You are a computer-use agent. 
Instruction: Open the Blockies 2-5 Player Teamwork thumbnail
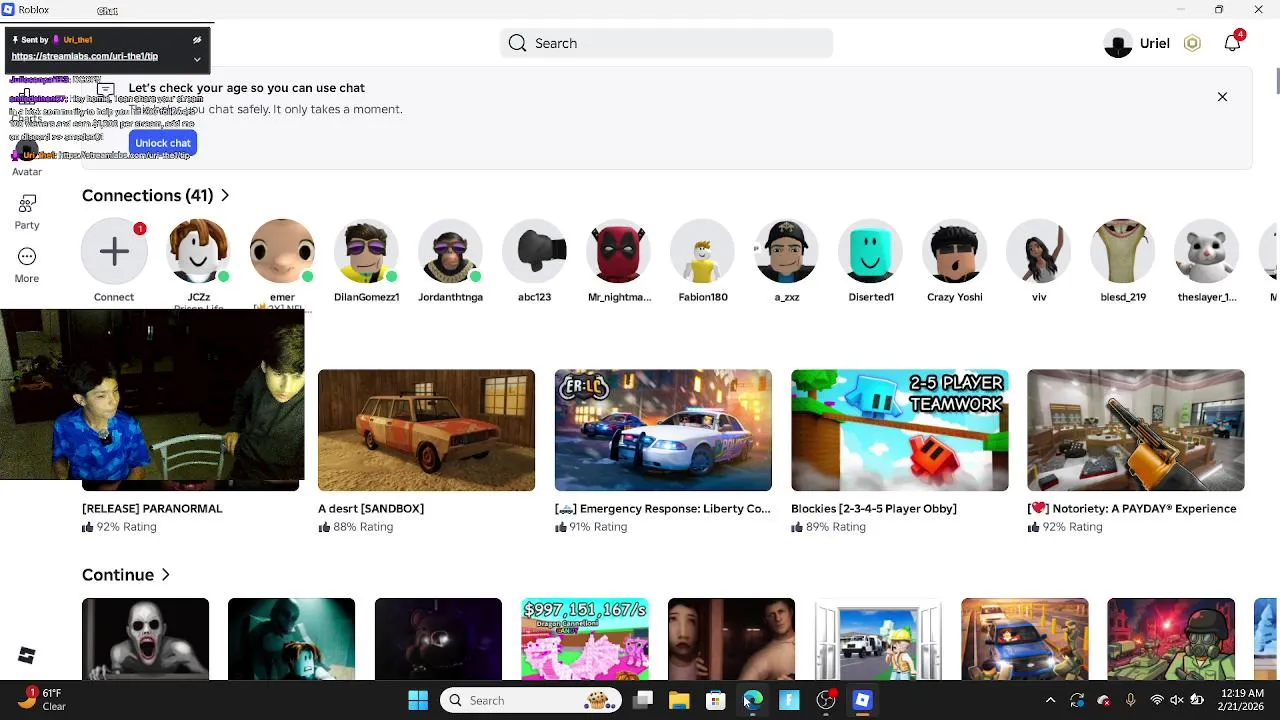899,430
